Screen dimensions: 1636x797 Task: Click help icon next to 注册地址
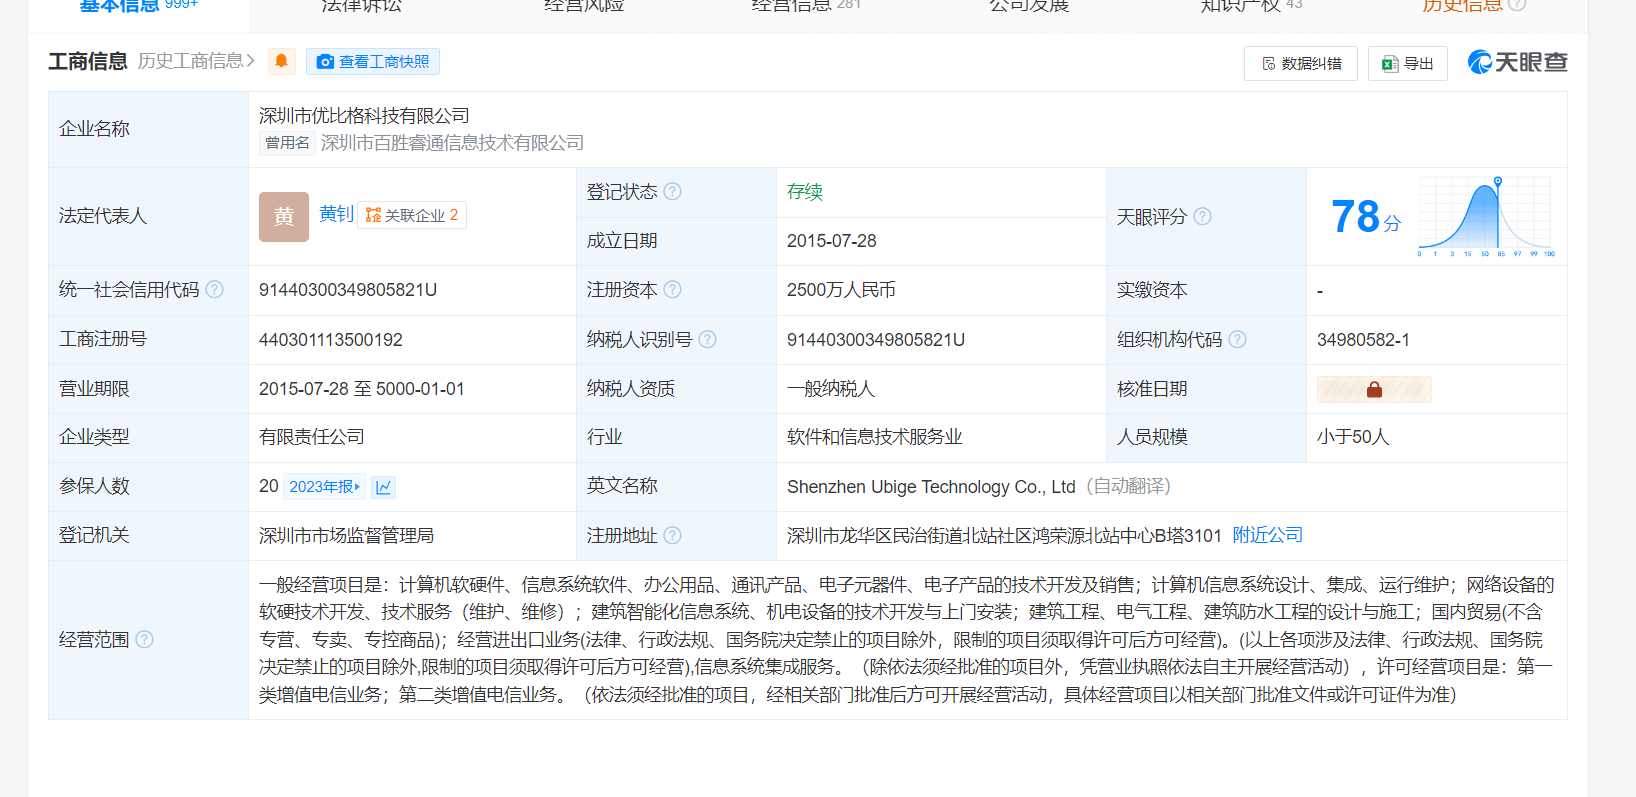(673, 536)
